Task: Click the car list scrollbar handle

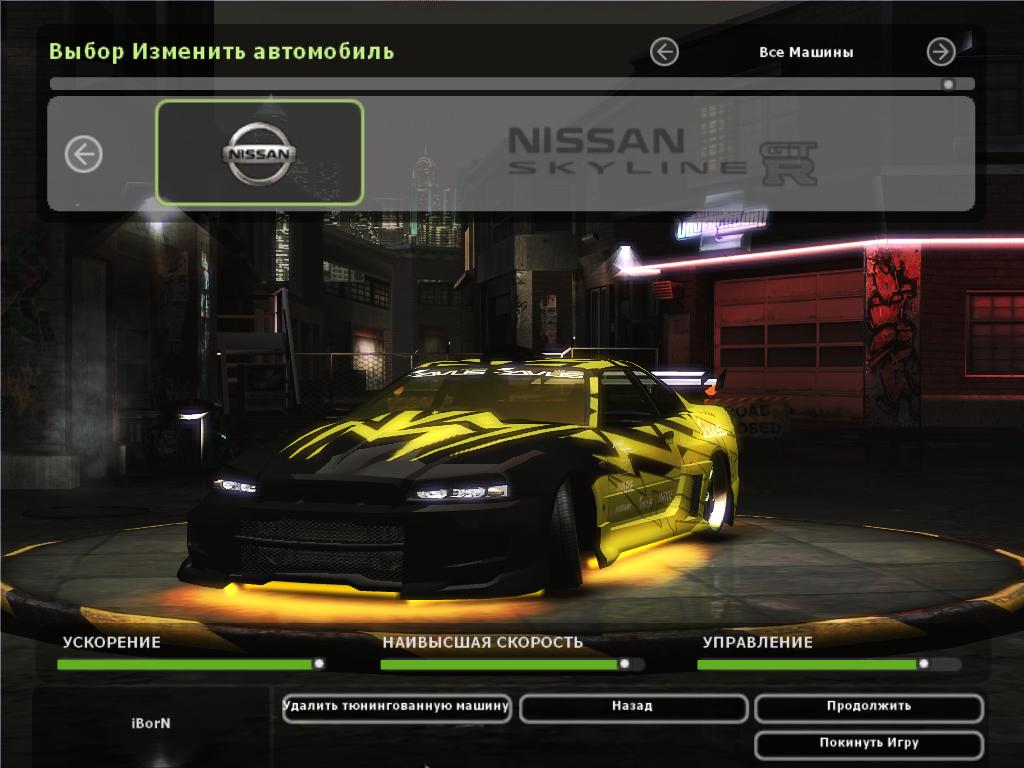Action: pyautogui.click(x=948, y=84)
